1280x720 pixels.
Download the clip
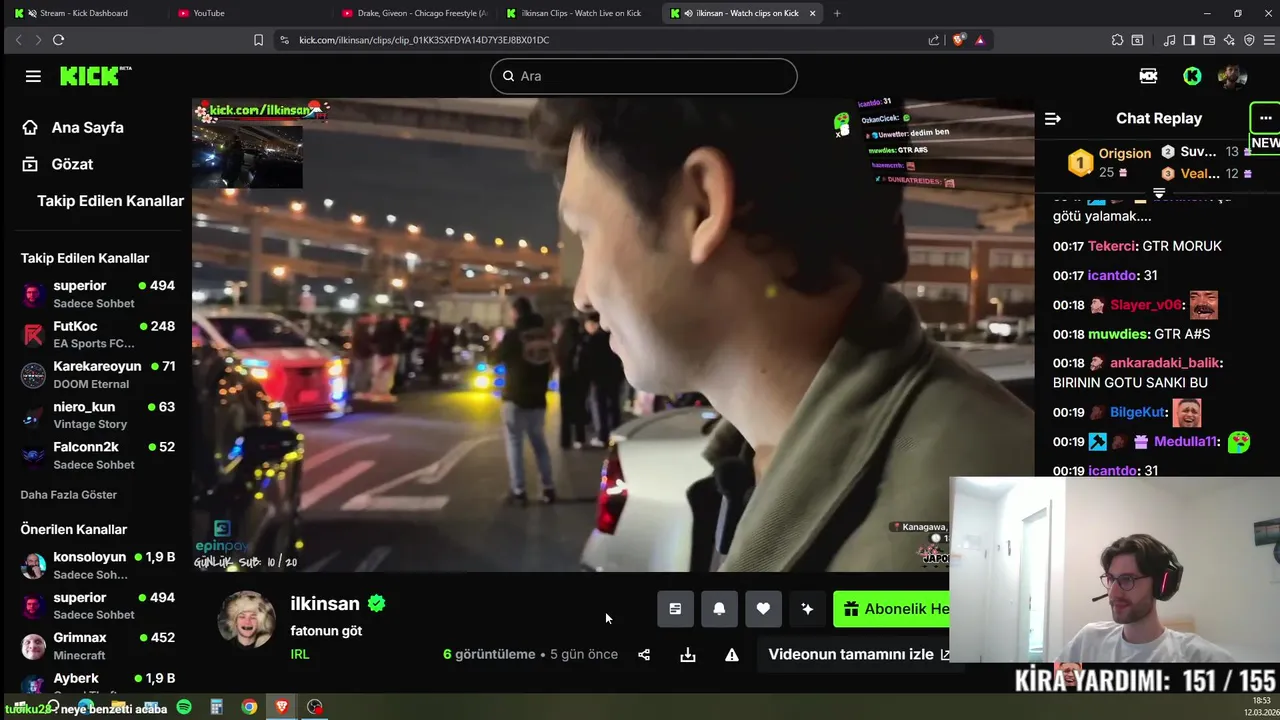688,655
